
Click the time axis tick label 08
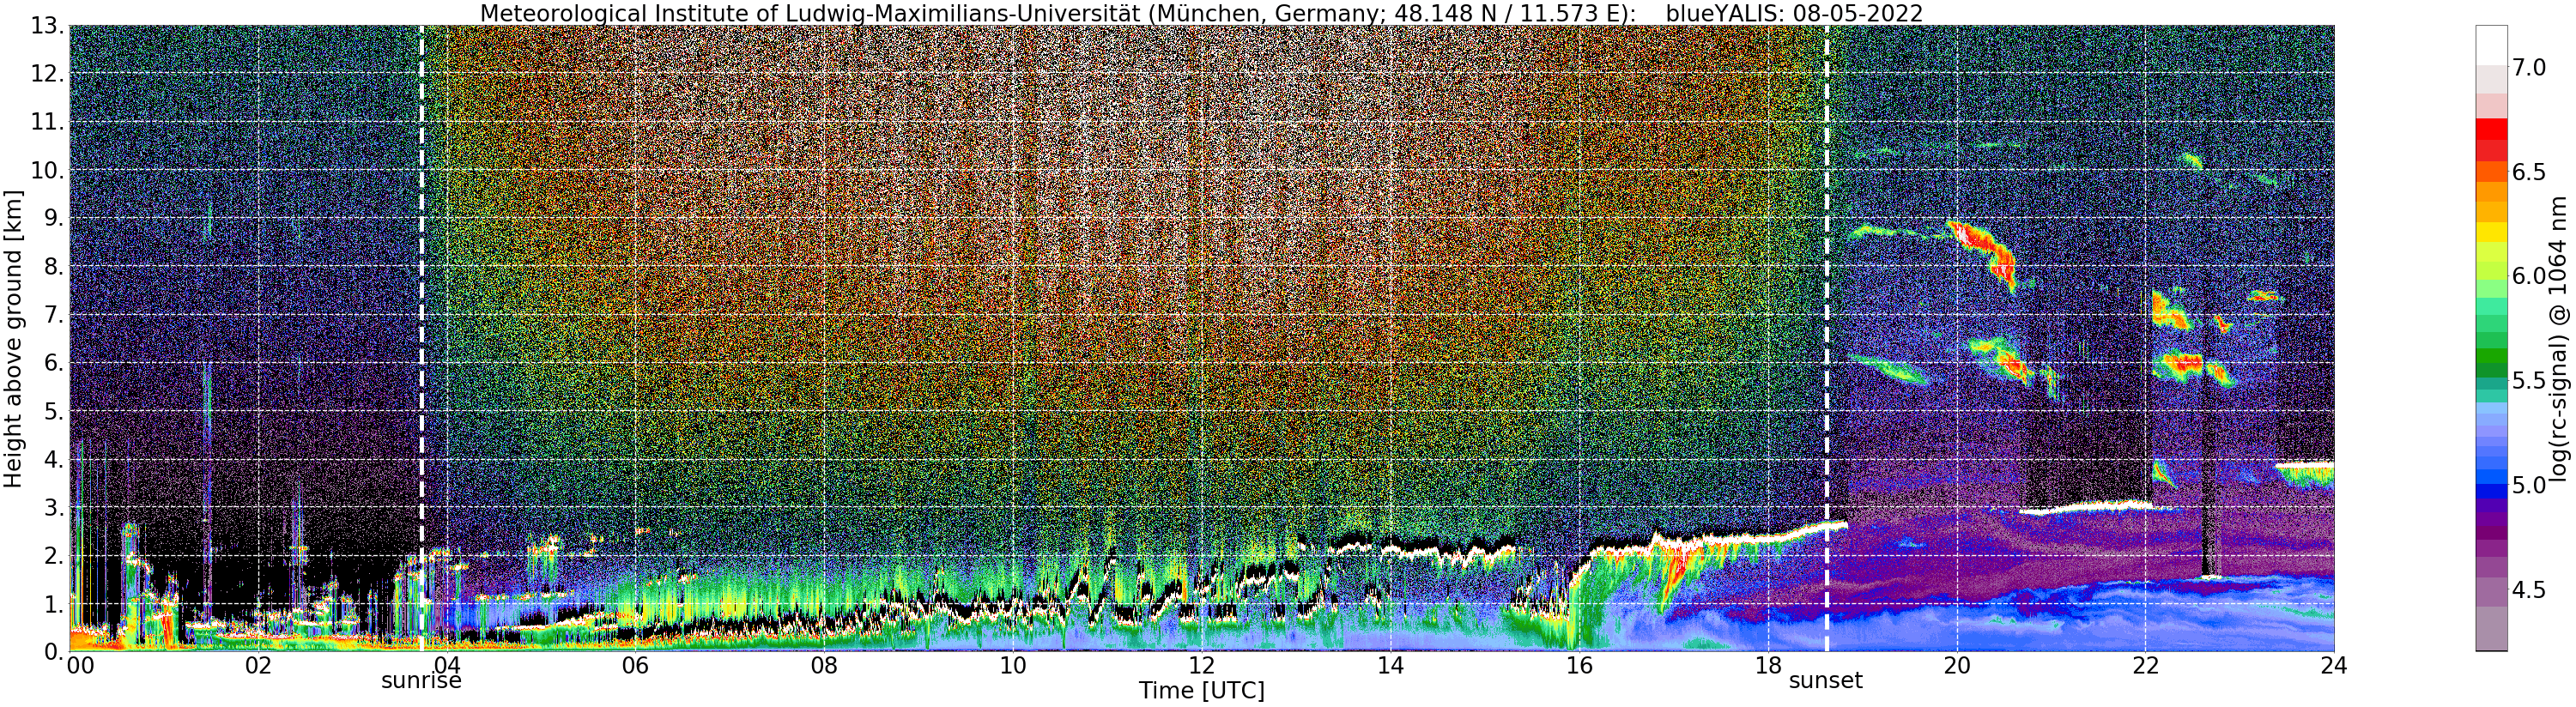(x=824, y=665)
